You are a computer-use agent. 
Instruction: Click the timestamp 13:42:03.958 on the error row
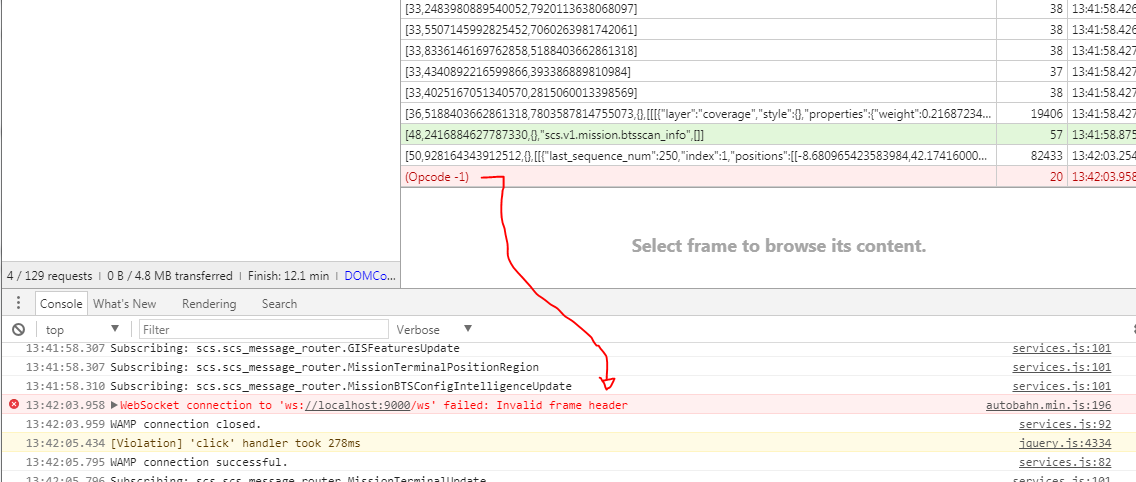pos(65,405)
